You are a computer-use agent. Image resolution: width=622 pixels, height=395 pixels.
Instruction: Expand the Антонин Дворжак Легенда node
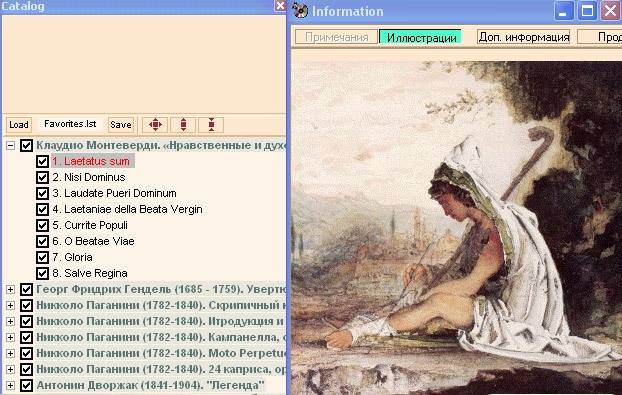pos(10,385)
